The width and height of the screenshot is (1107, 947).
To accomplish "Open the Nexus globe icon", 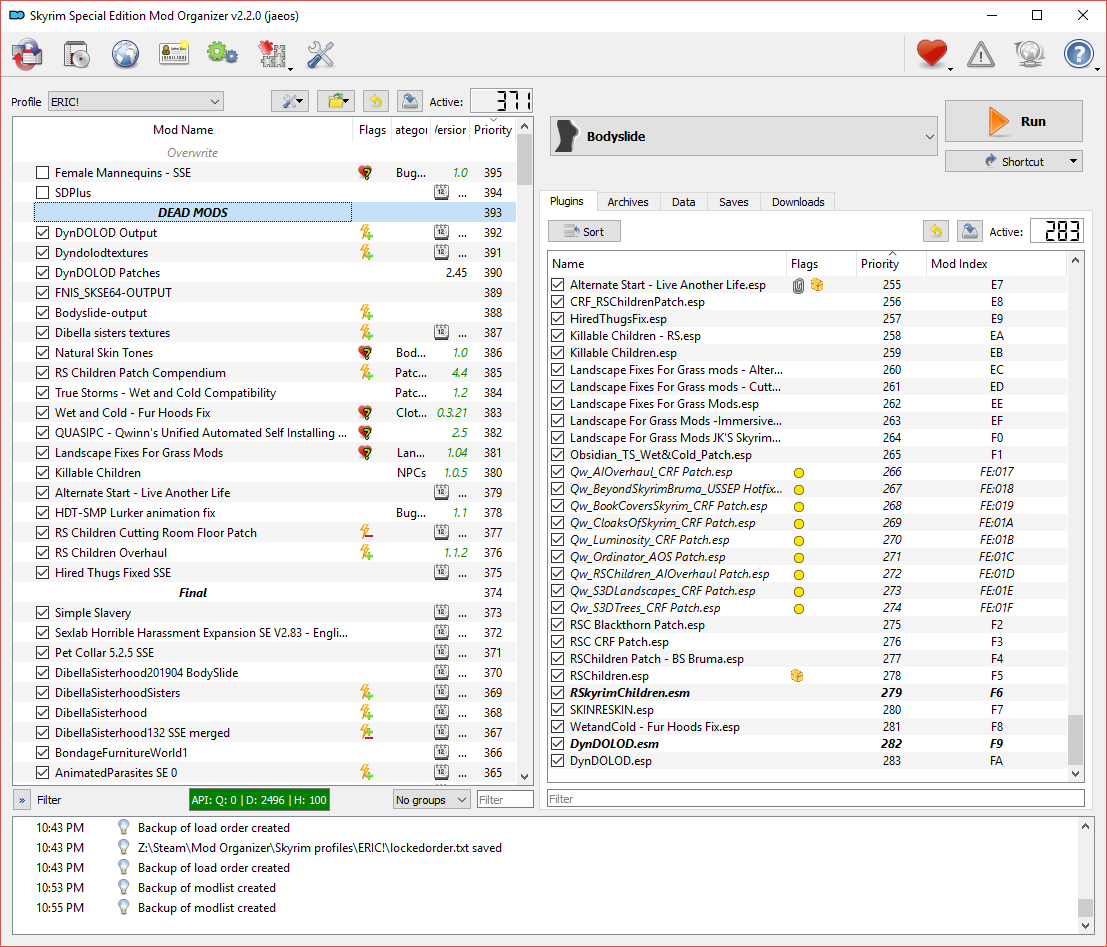I will coord(125,54).
